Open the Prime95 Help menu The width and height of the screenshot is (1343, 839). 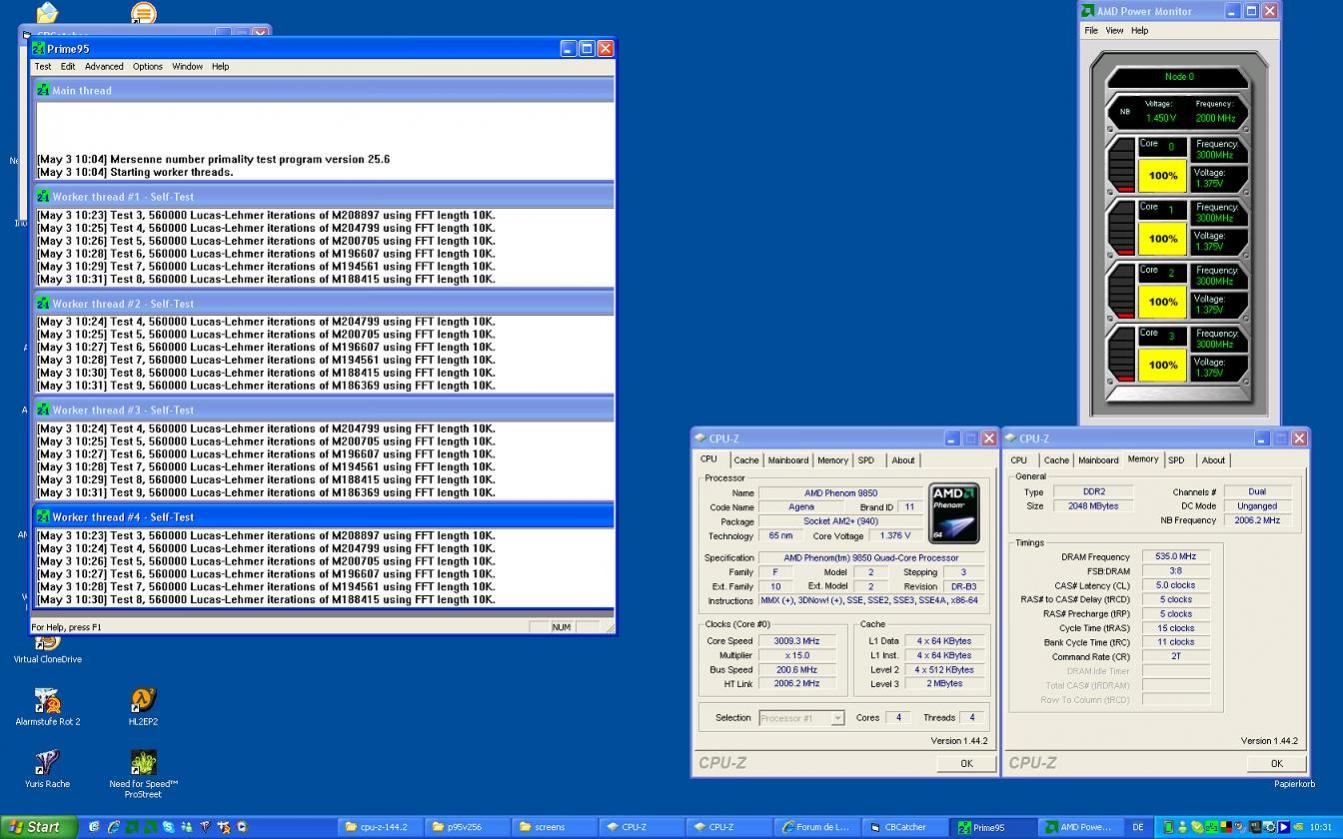(220, 67)
